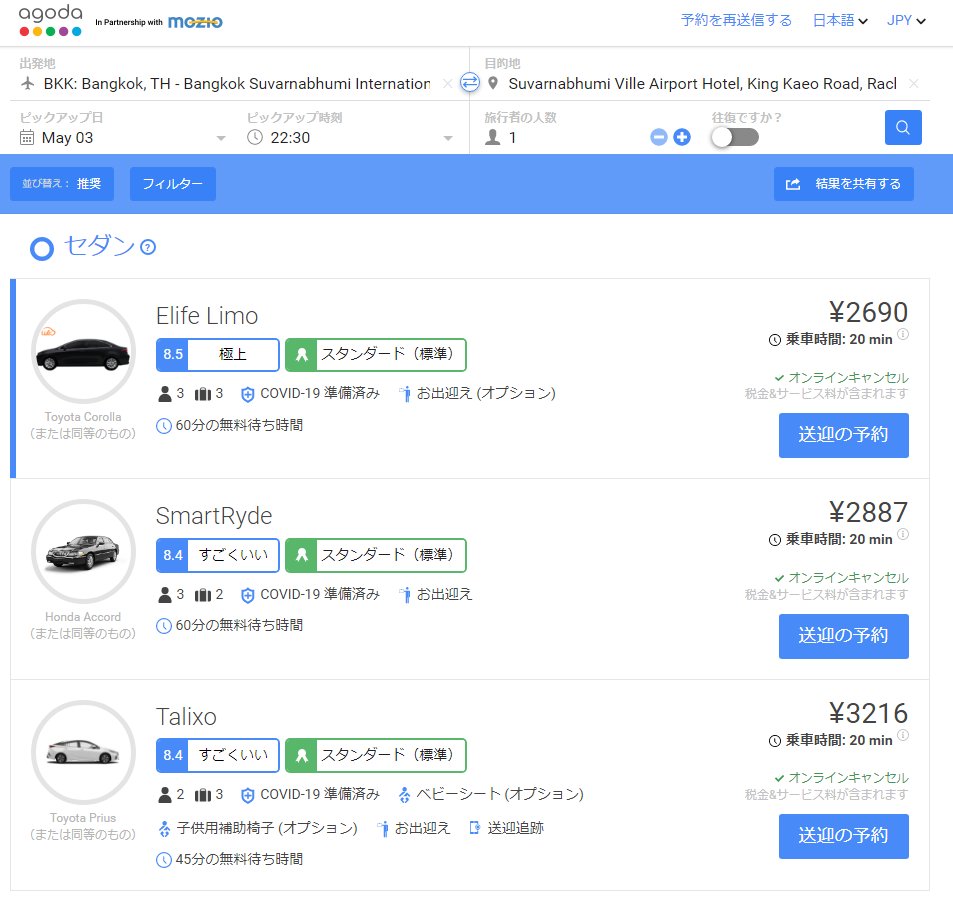Image resolution: width=953 pixels, height=900 pixels.
Task: Click the info icon beside SmartRyde ride time
Action: (x=903, y=534)
